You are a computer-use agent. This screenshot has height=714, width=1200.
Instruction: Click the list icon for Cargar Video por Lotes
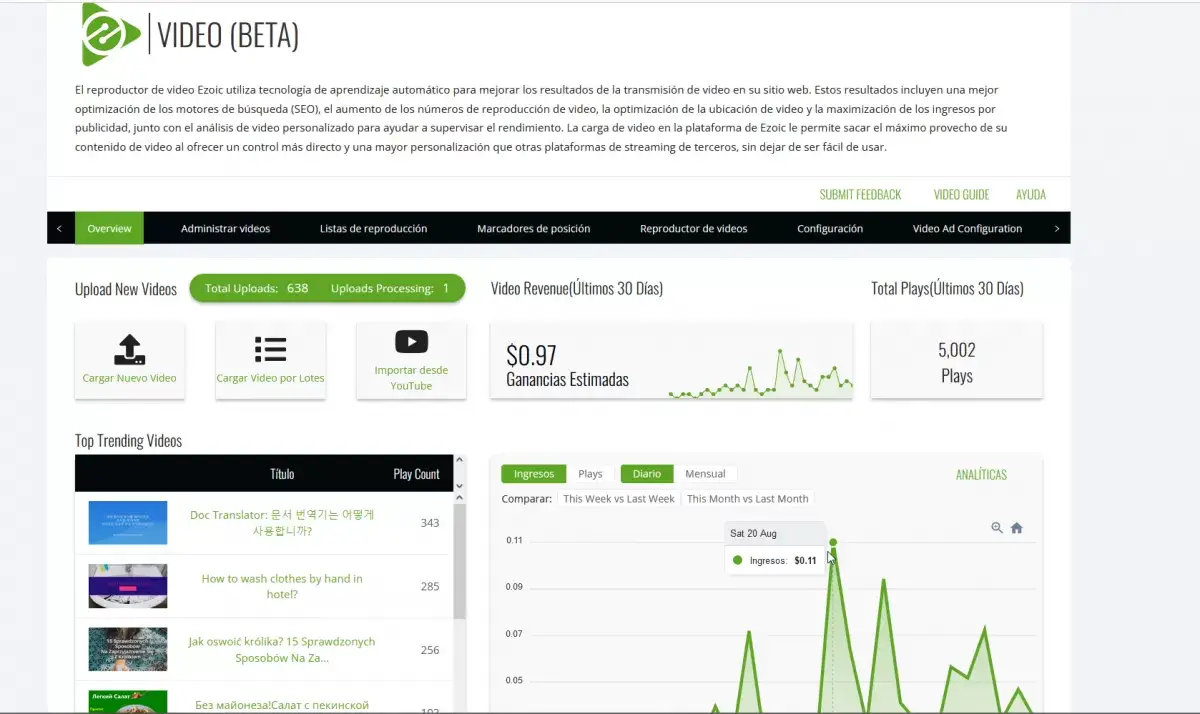pos(270,349)
